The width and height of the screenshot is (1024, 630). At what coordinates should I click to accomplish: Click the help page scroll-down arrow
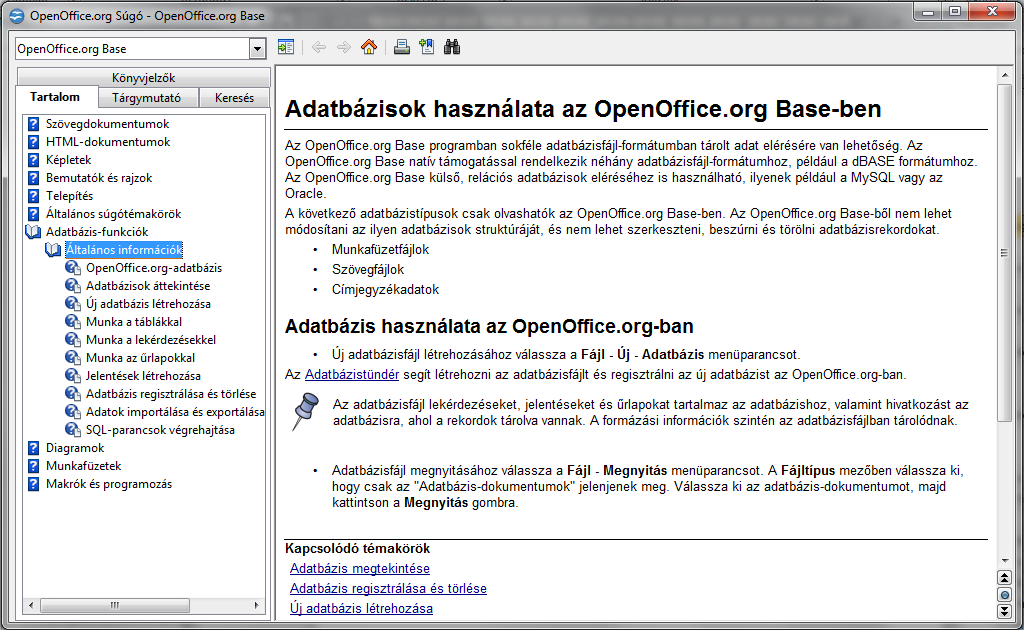pyautogui.click(x=1004, y=560)
